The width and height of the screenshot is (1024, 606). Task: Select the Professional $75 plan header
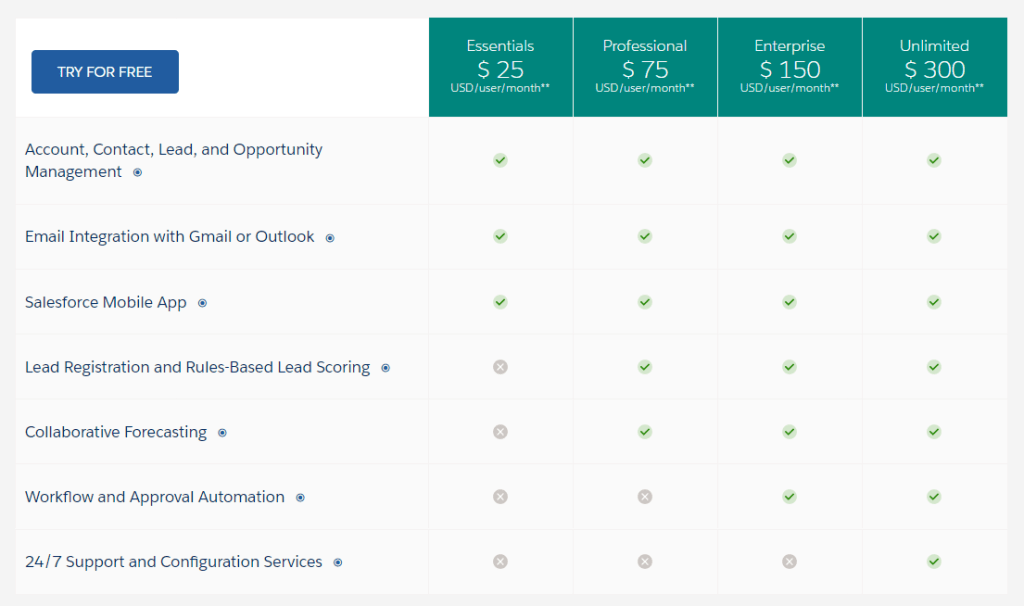coord(645,67)
